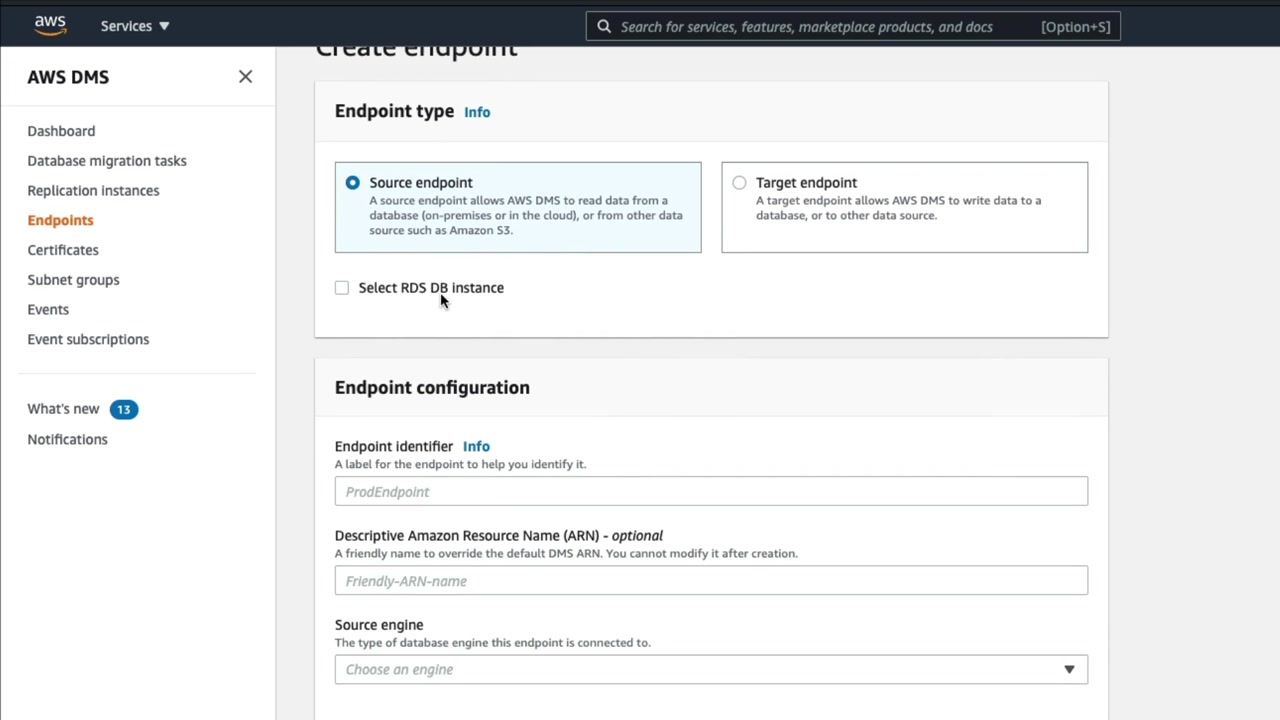Go to Database migration tasks
Screen dimensions: 1280x720
tap(107, 161)
